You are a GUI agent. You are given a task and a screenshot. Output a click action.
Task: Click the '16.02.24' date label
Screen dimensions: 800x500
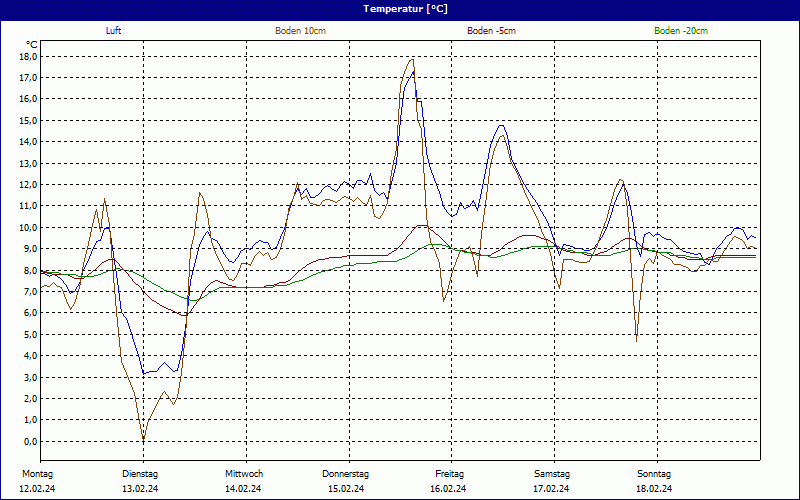tap(448, 489)
